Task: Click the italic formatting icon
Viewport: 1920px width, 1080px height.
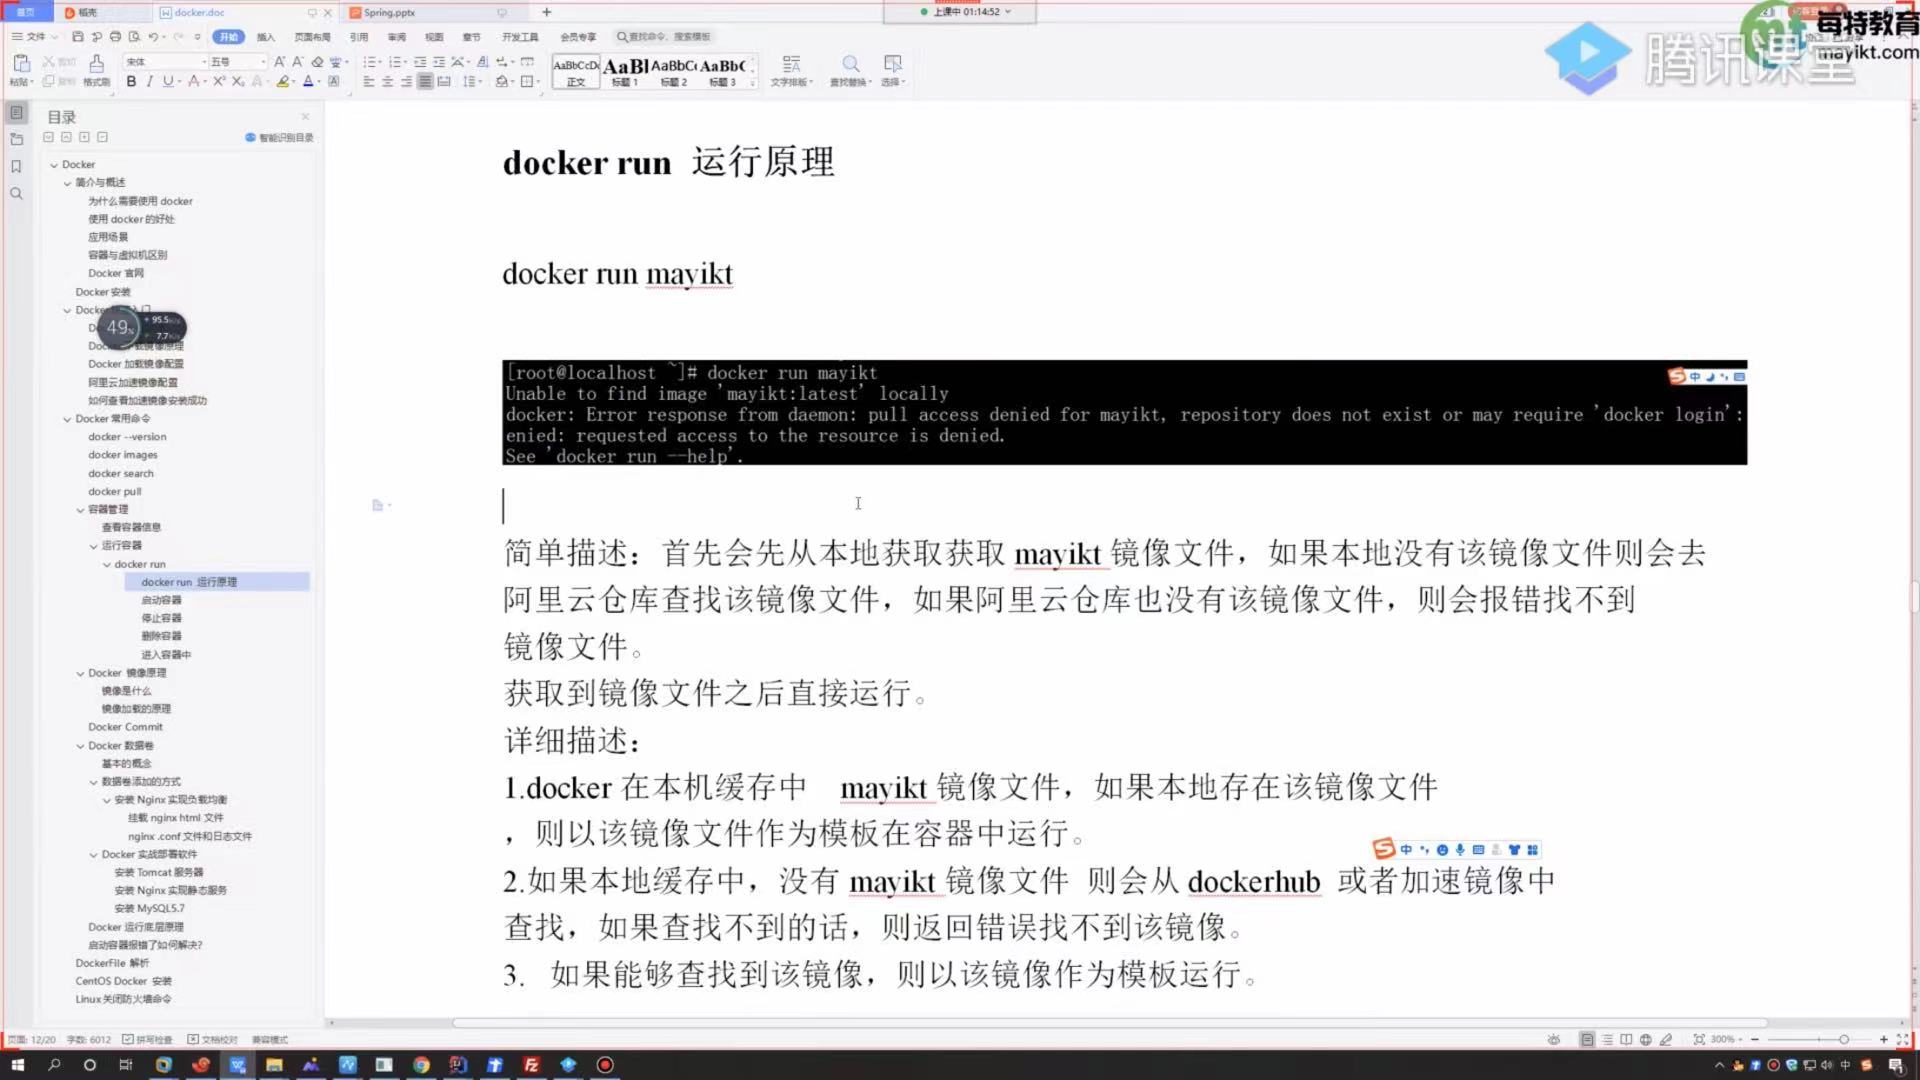Action: 150,82
